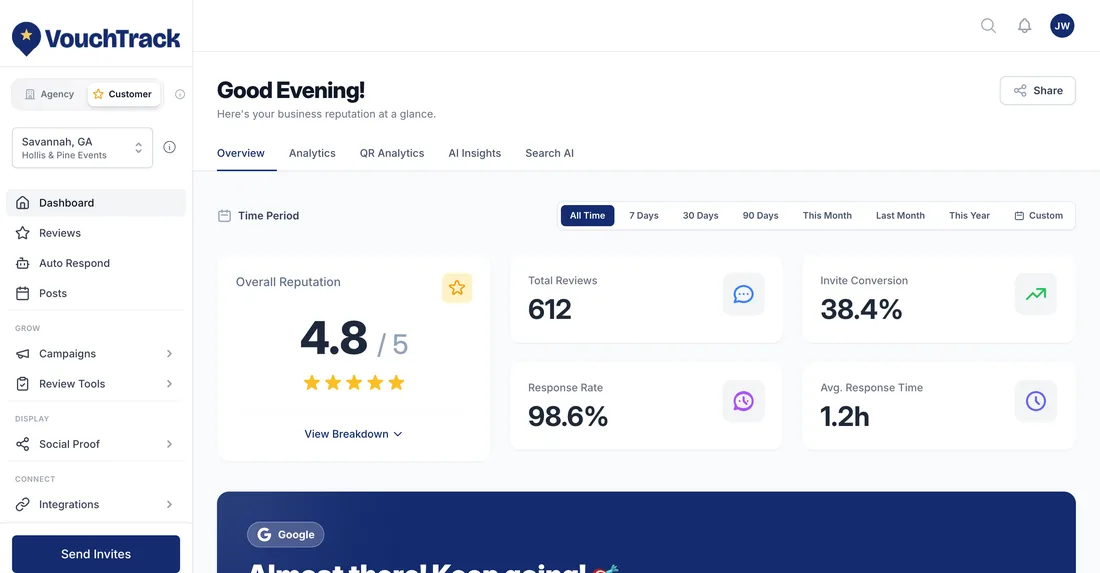Image resolution: width=1100 pixels, height=573 pixels.
Task: Select the All Time period
Action: point(587,215)
